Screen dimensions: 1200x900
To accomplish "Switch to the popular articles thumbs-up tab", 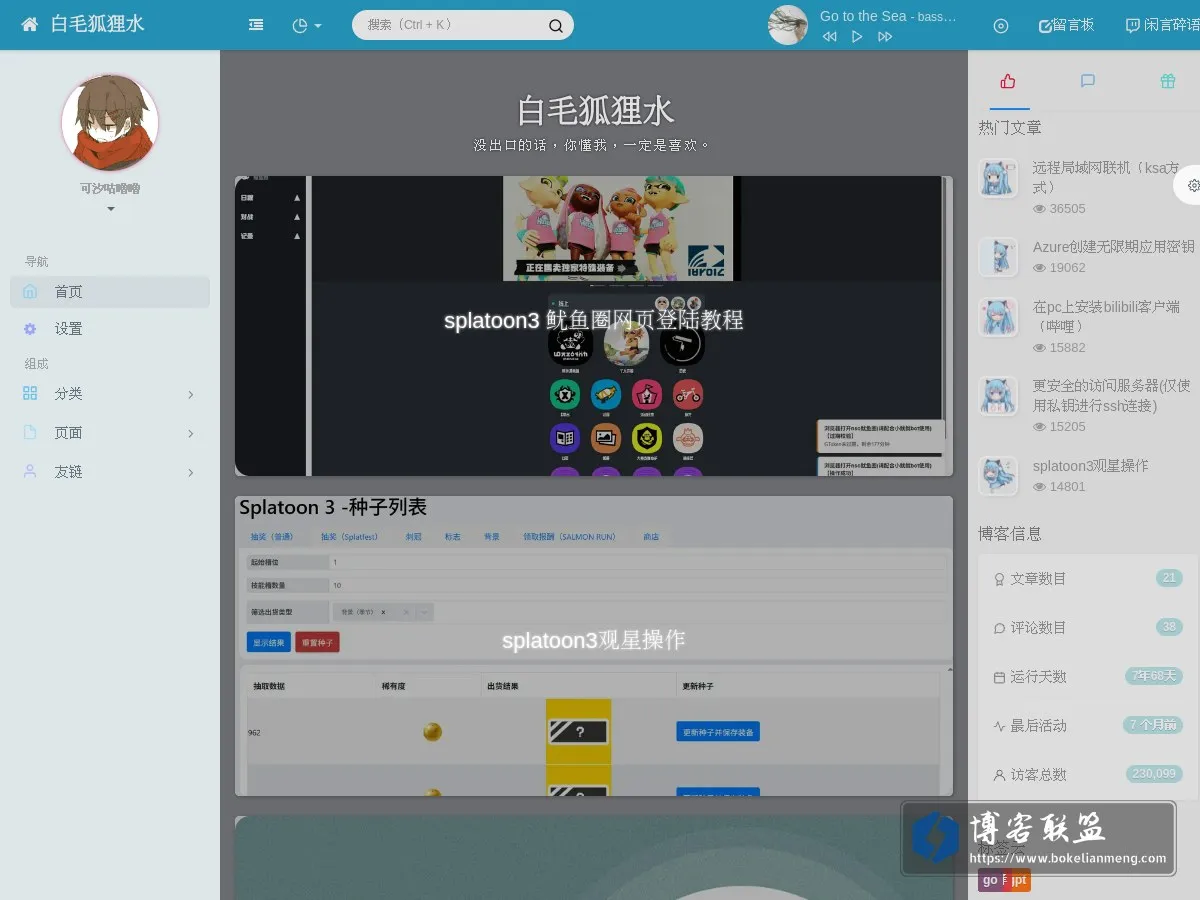I will click(1008, 81).
